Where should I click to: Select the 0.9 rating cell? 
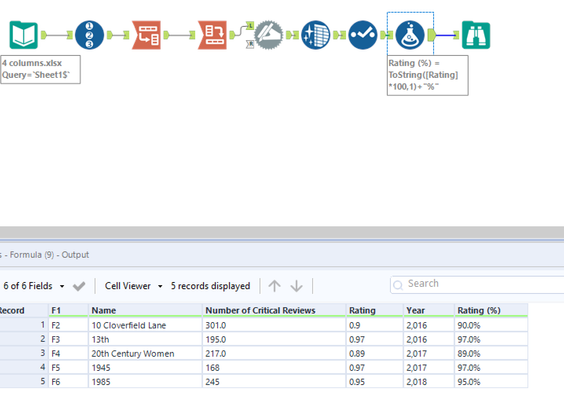tap(374, 325)
